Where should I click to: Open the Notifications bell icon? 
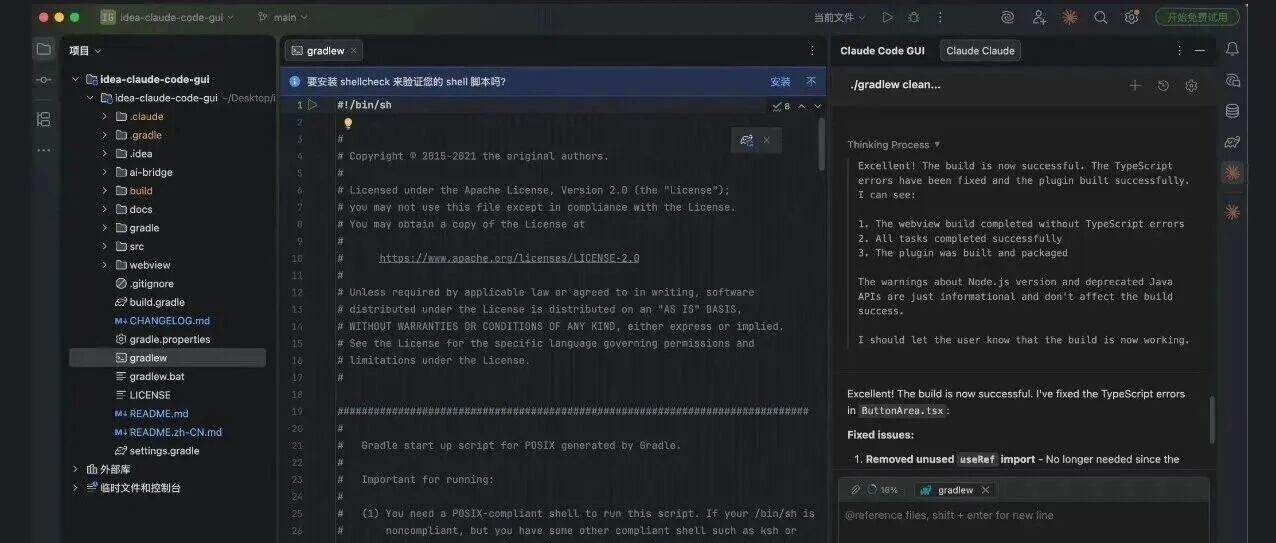point(1232,49)
